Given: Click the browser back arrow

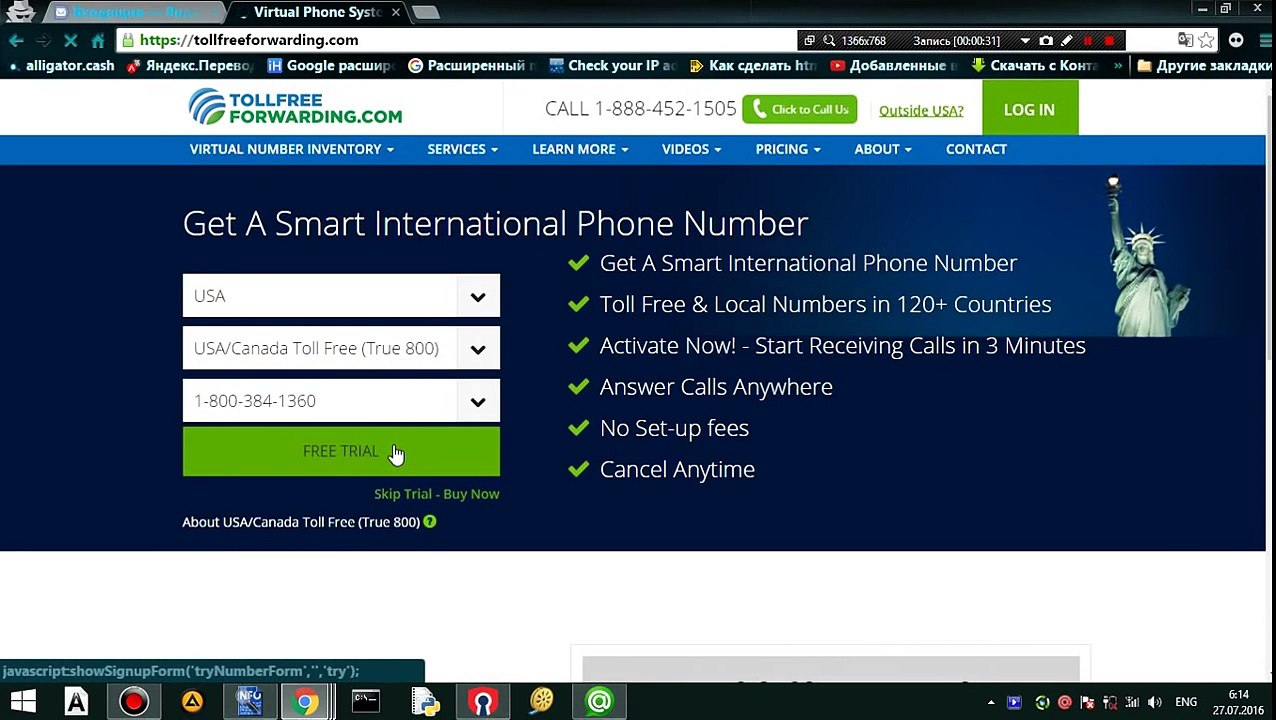Looking at the screenshot, I should coord(16,40).
